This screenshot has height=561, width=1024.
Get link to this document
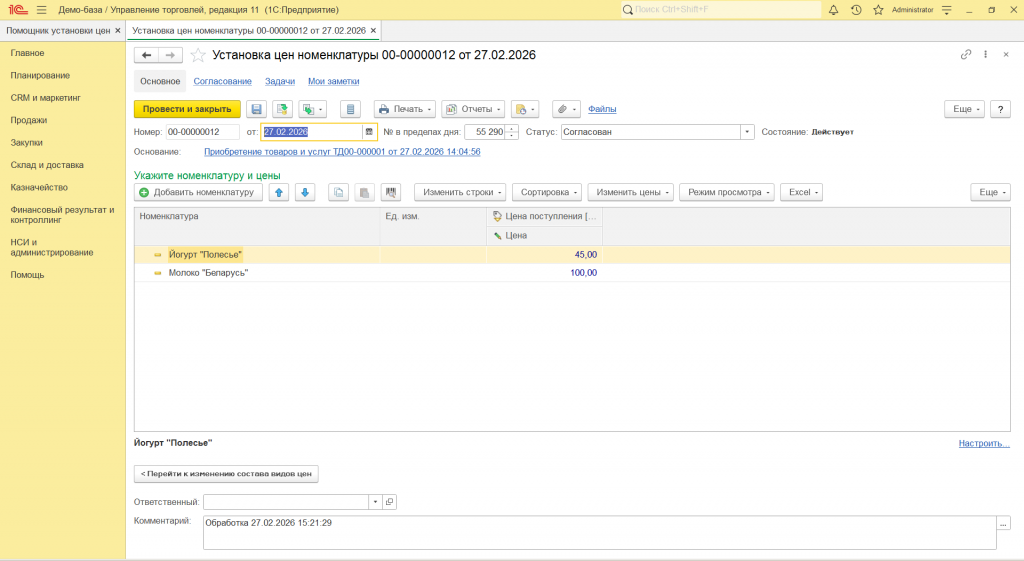(966, 55)
